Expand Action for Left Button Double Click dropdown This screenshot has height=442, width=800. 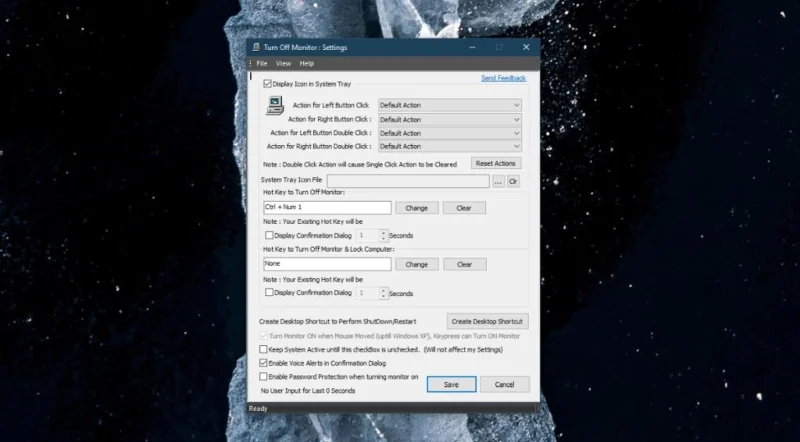(449, 133)
